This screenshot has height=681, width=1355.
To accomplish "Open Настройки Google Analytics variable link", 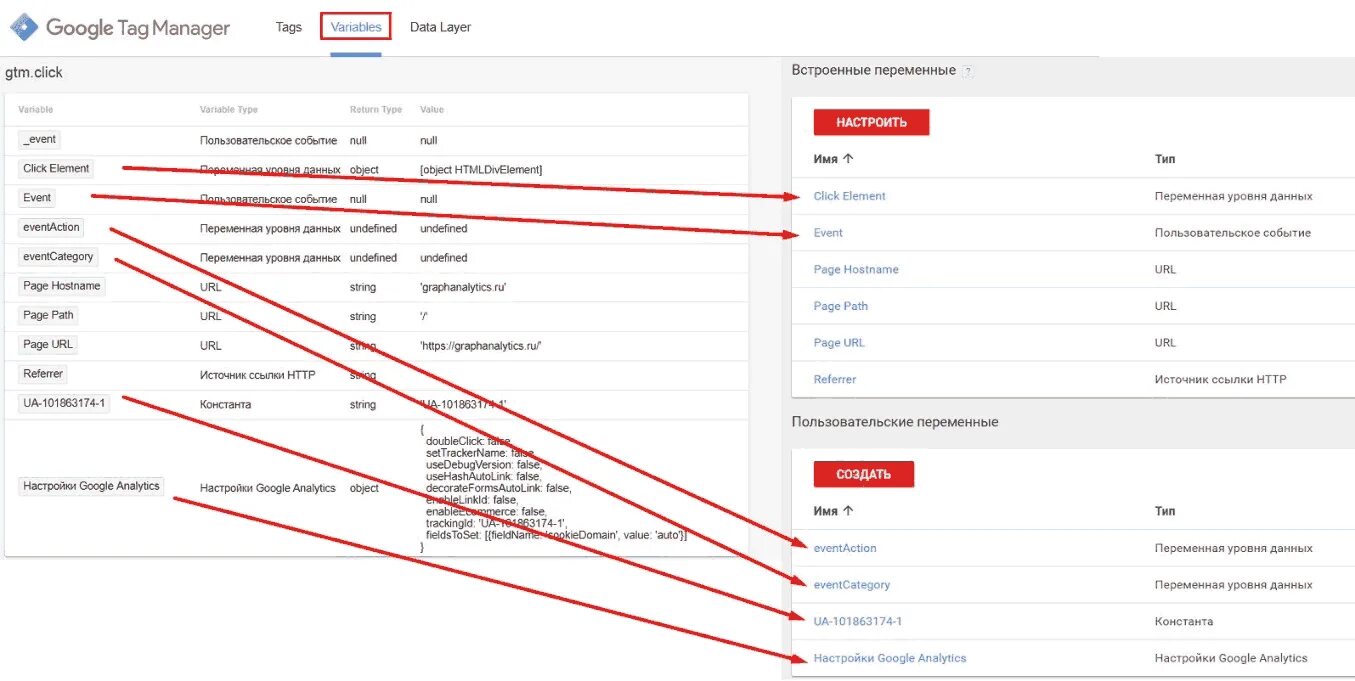I will point(890,658).
